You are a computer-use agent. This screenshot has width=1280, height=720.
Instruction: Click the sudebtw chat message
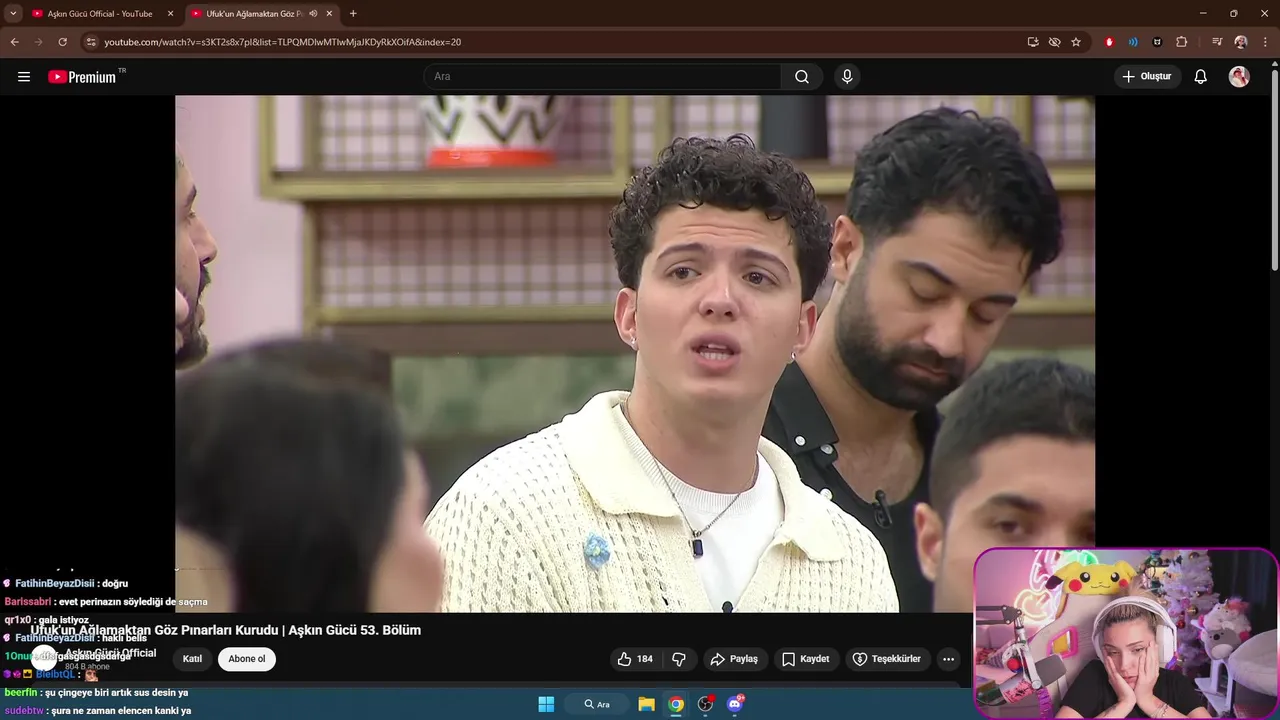(x=98, y=711)
